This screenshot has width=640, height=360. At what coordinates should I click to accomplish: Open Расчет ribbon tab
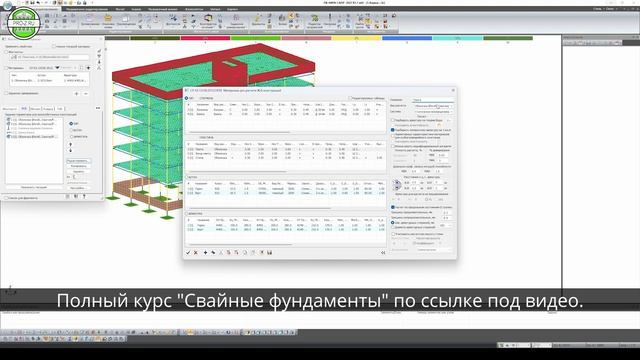[120, 9]
